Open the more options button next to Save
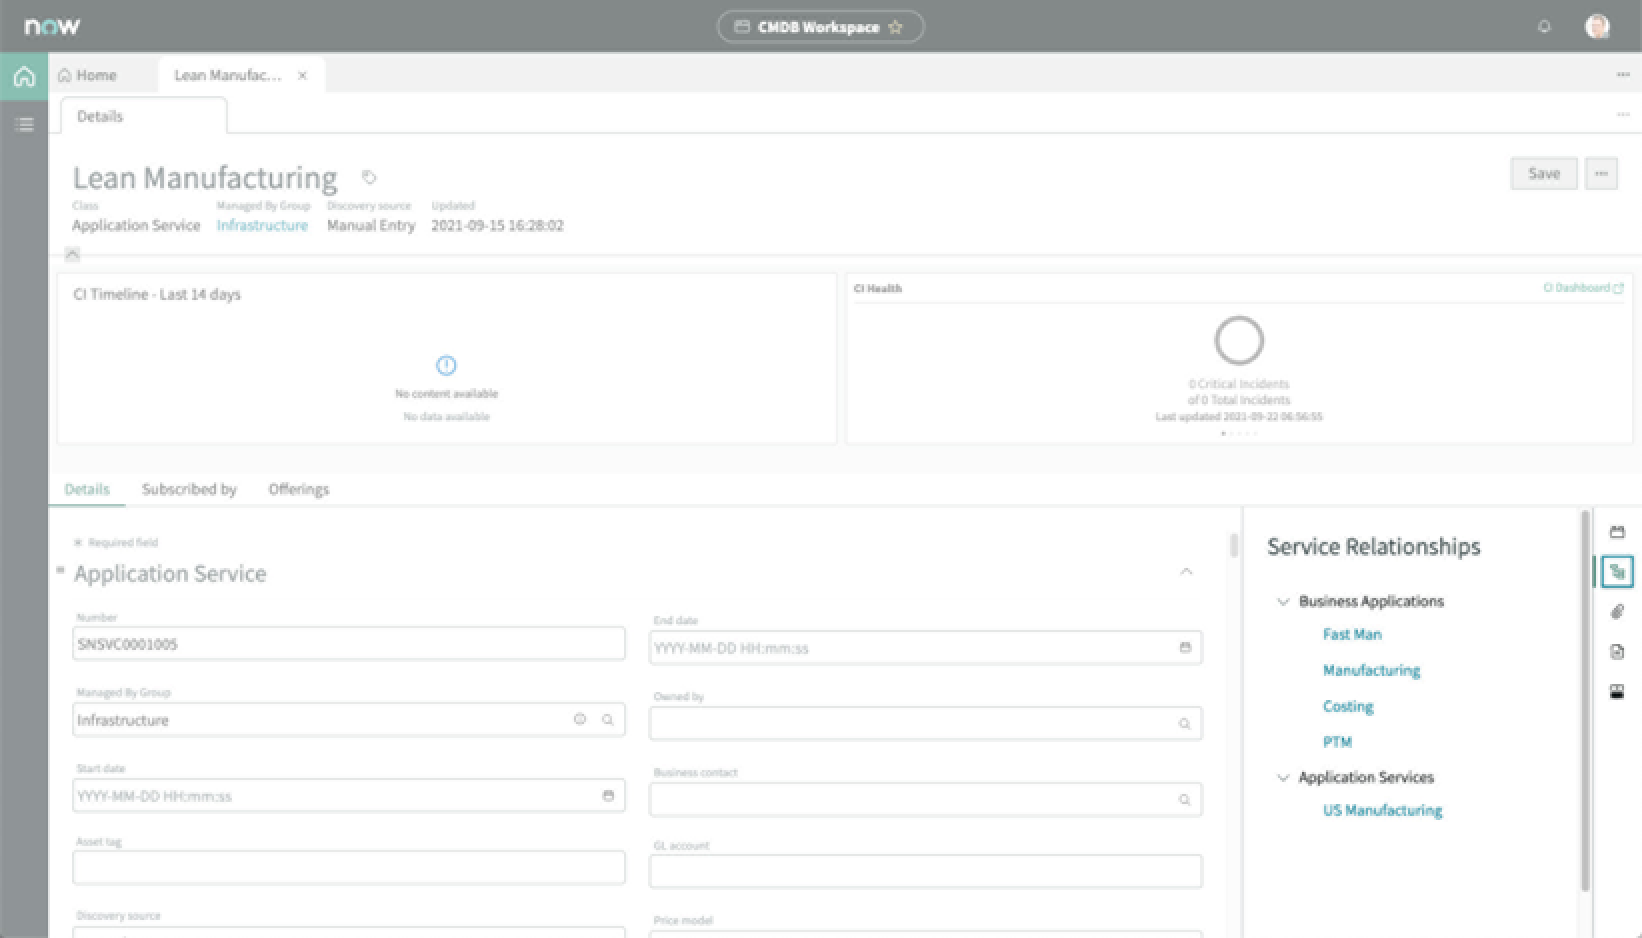 1601,173
